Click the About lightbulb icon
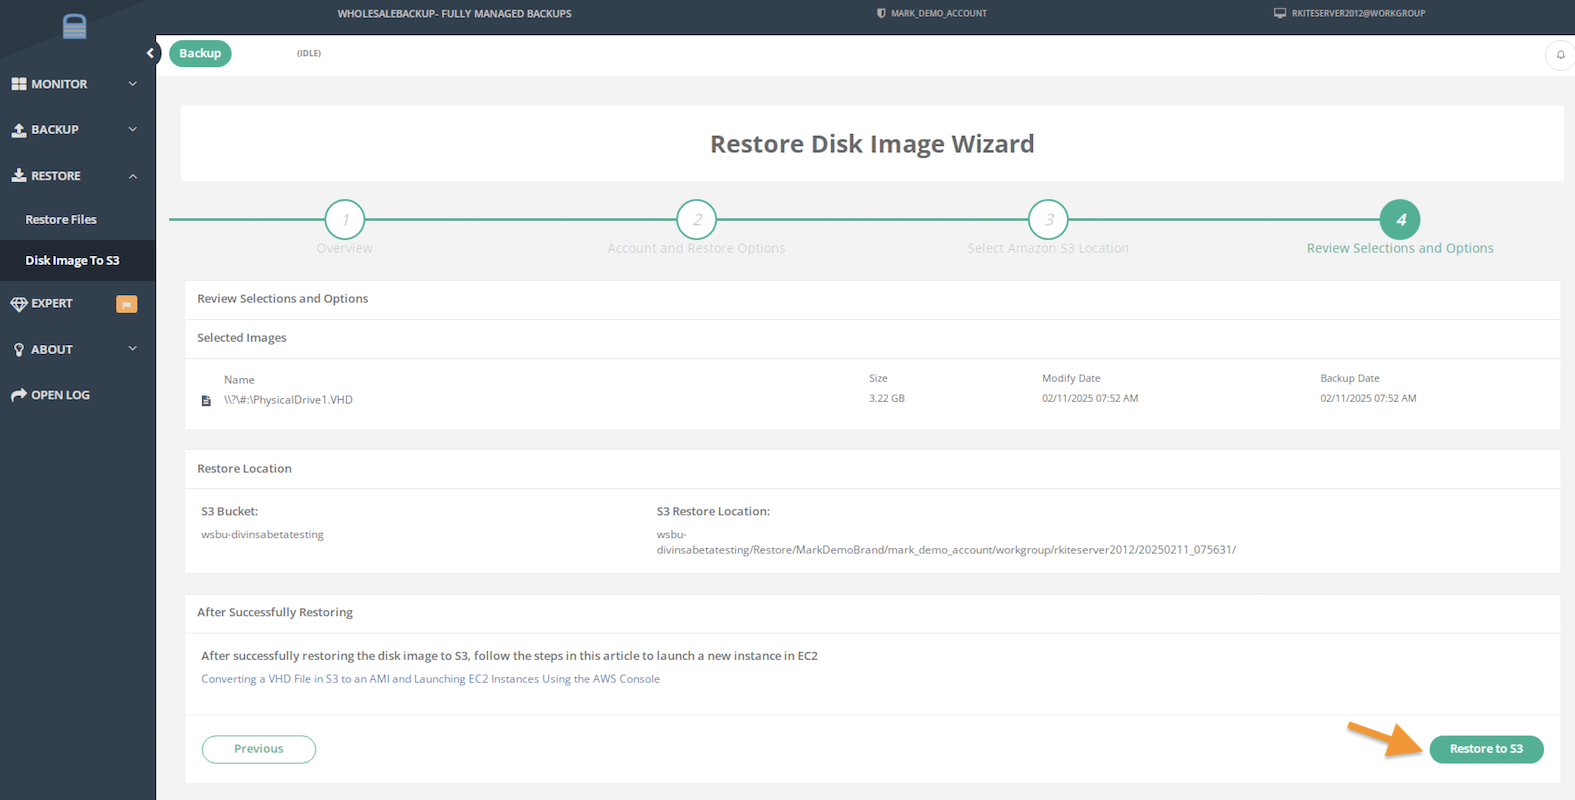This screenshot has width=1575, height=800. click(19, 350)
